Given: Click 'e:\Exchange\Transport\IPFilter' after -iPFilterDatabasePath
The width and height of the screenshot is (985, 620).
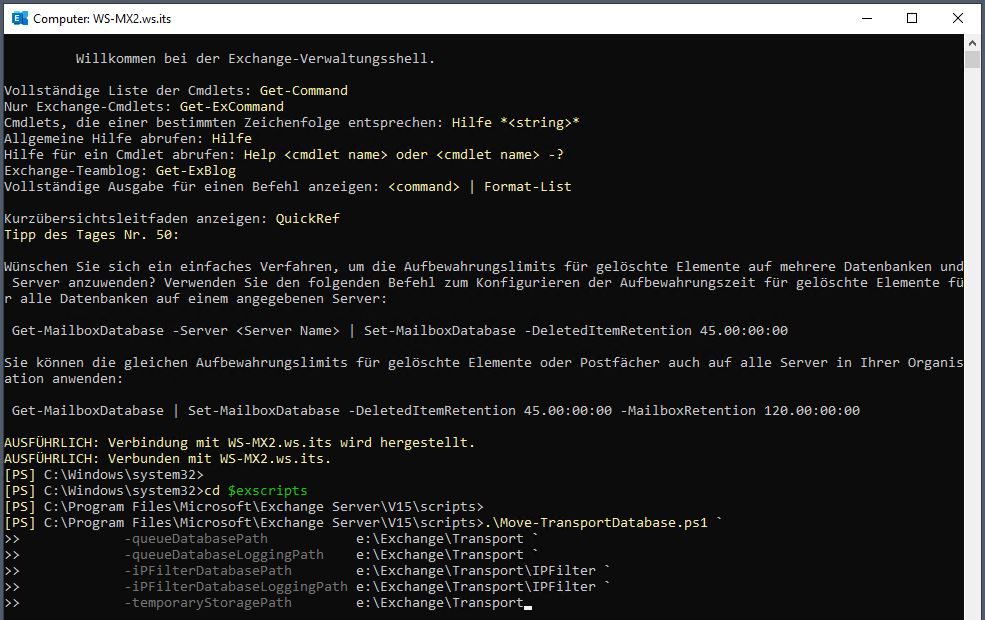Looking at the screenshot, I should click(x=476, y=570).
